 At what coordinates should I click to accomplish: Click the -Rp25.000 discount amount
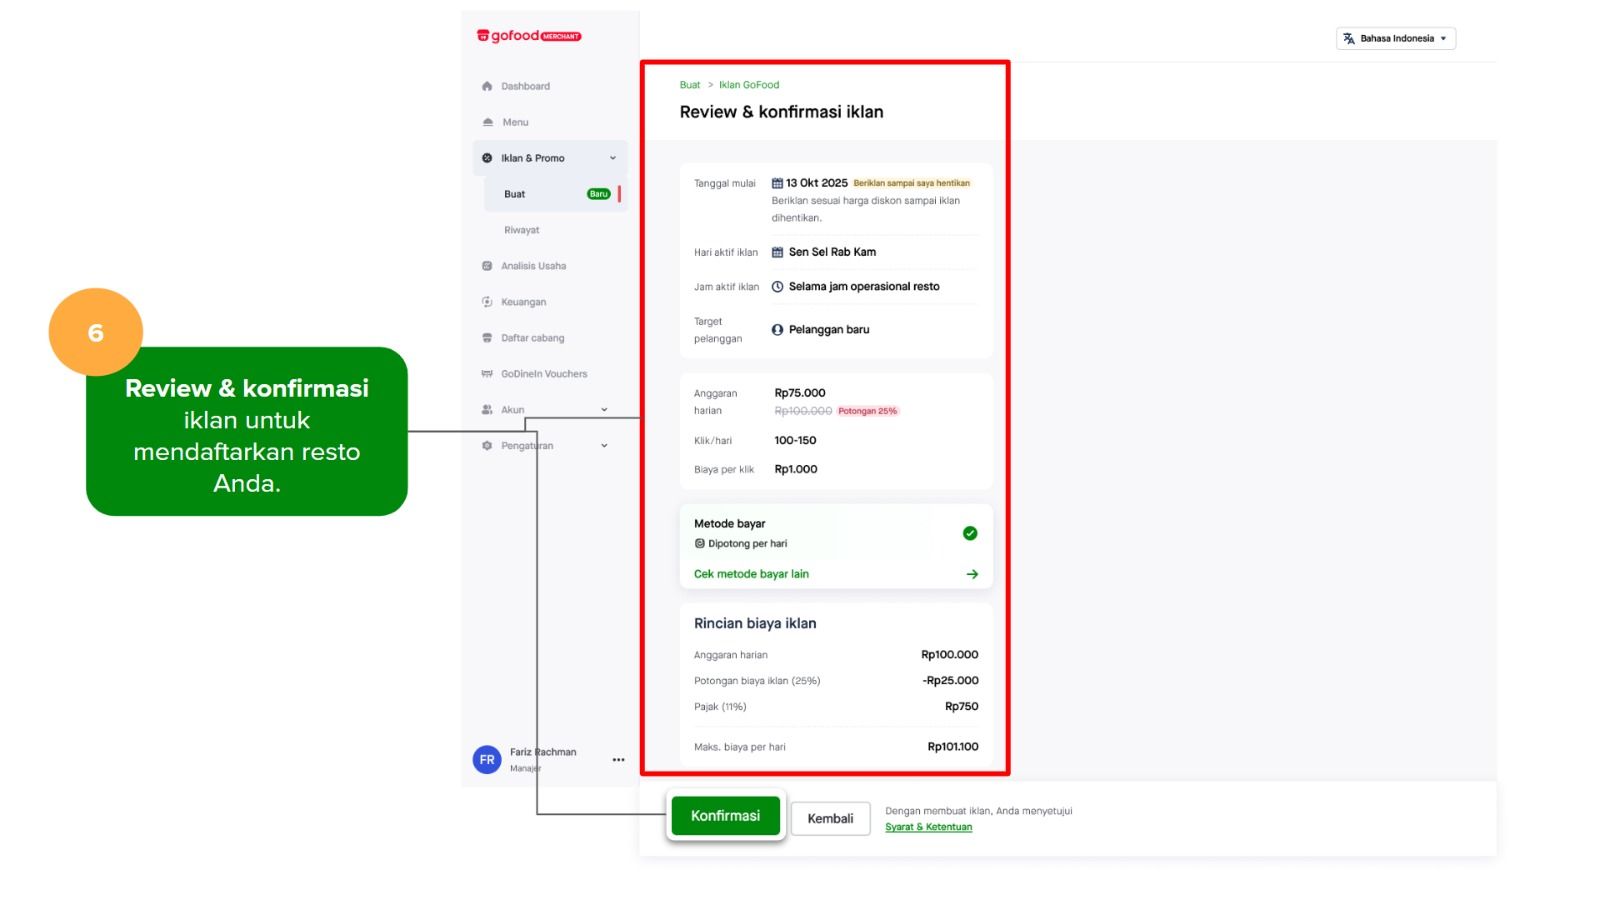point(950,681)
